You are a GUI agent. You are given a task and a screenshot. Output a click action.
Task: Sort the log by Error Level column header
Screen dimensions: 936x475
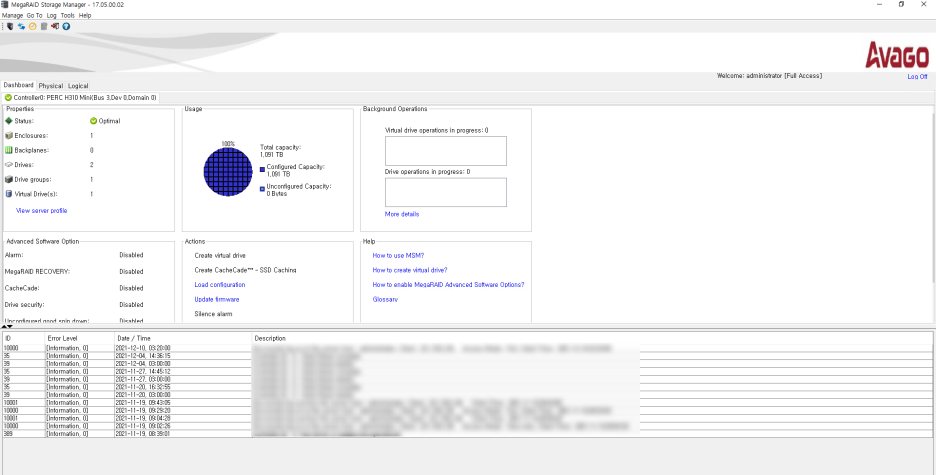pyautogui.click(x=80, y=338)
